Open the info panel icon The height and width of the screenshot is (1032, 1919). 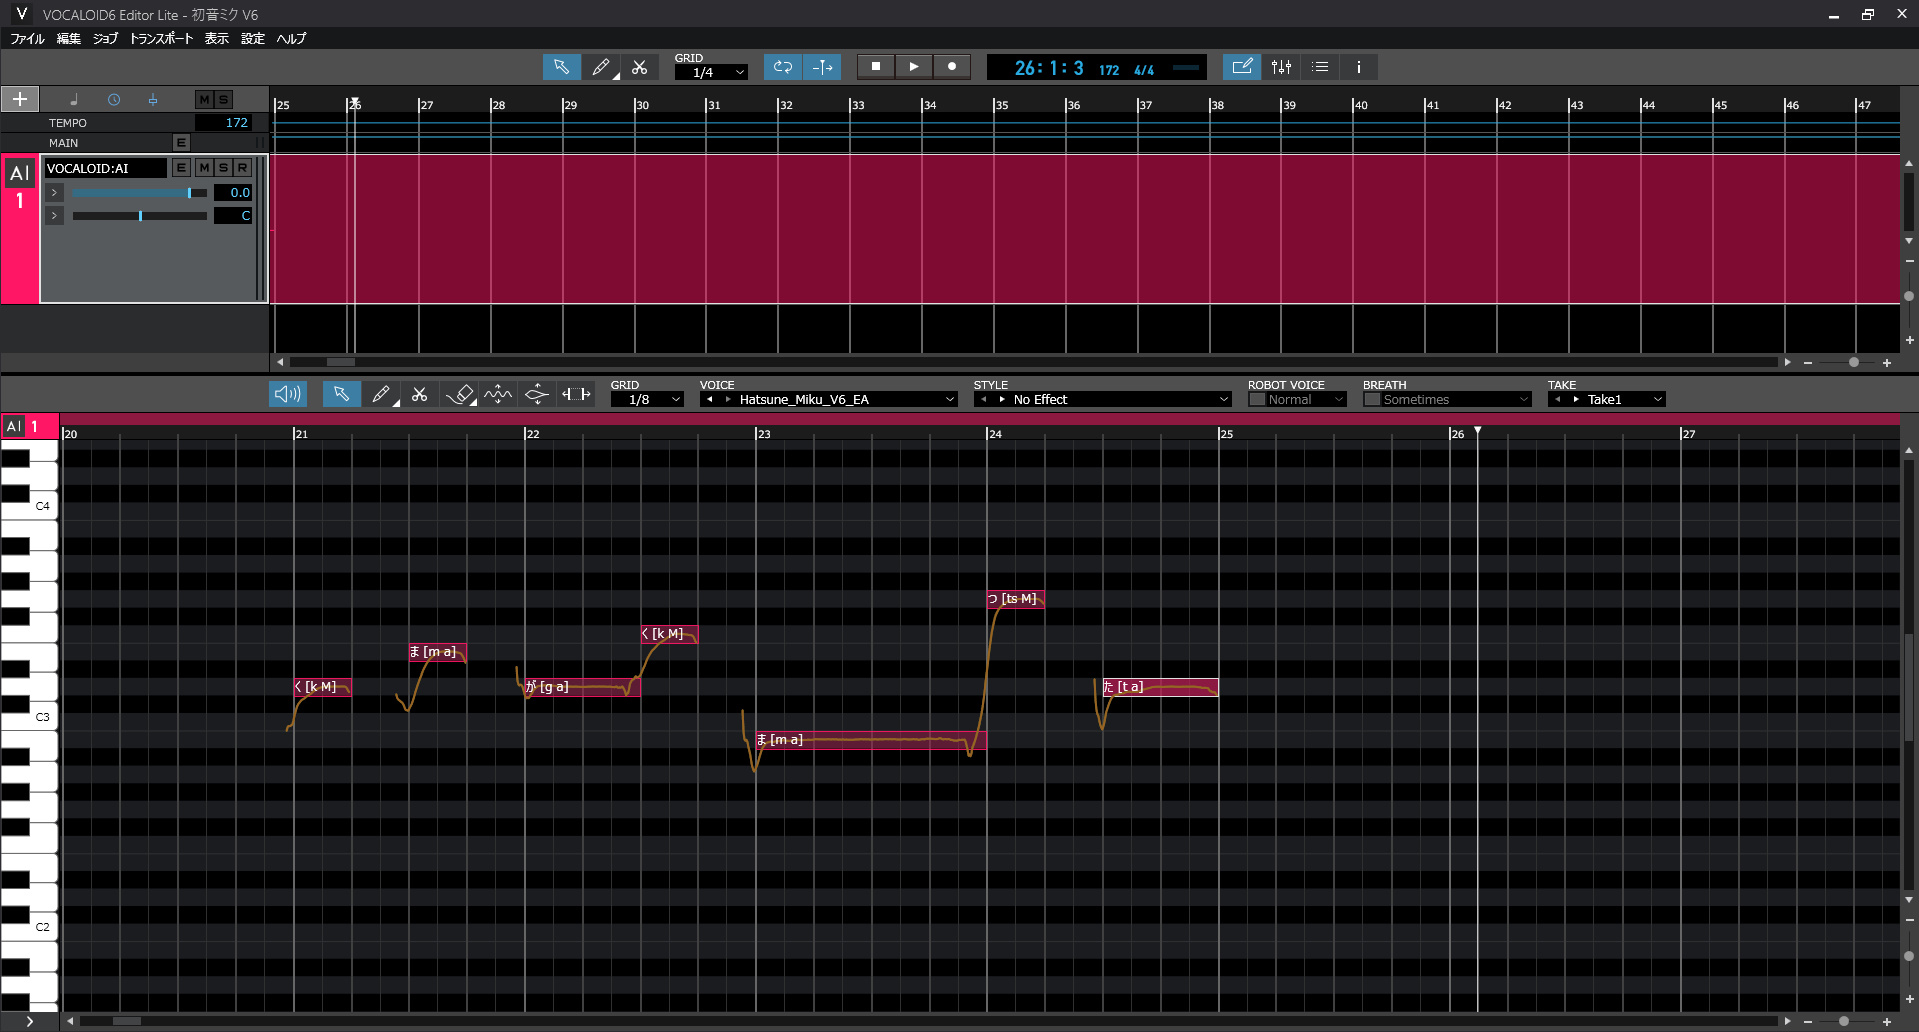pos(1358,67)
